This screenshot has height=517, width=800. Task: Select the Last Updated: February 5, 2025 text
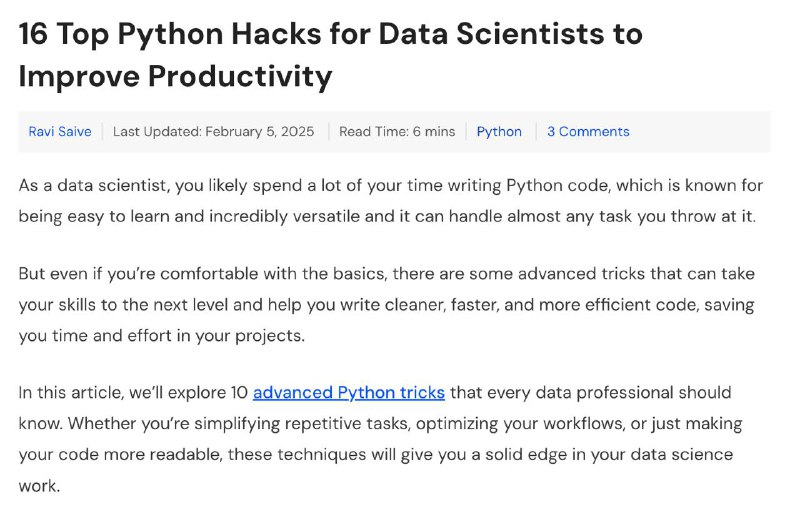click(213, 132)
